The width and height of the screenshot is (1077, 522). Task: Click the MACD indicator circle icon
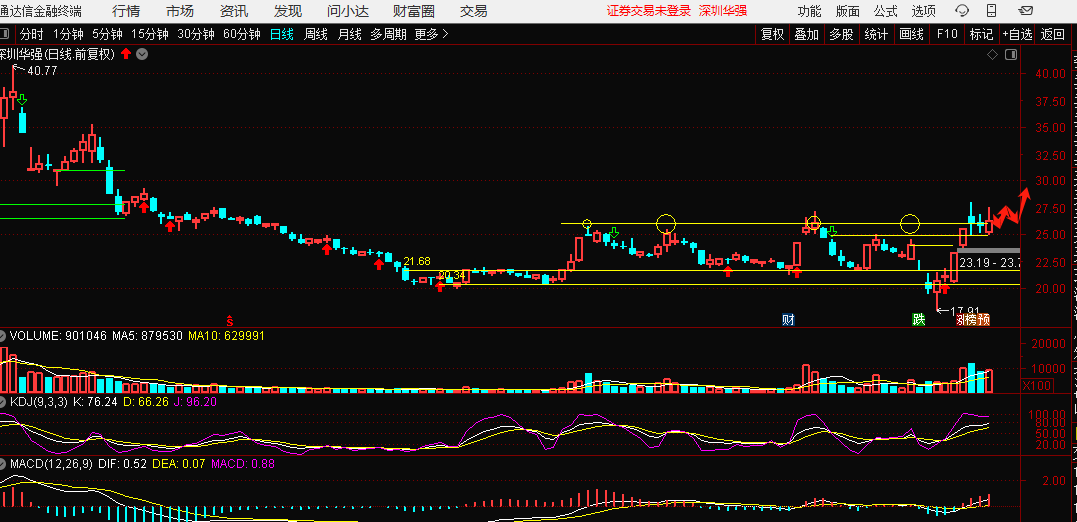coord(4,464)
